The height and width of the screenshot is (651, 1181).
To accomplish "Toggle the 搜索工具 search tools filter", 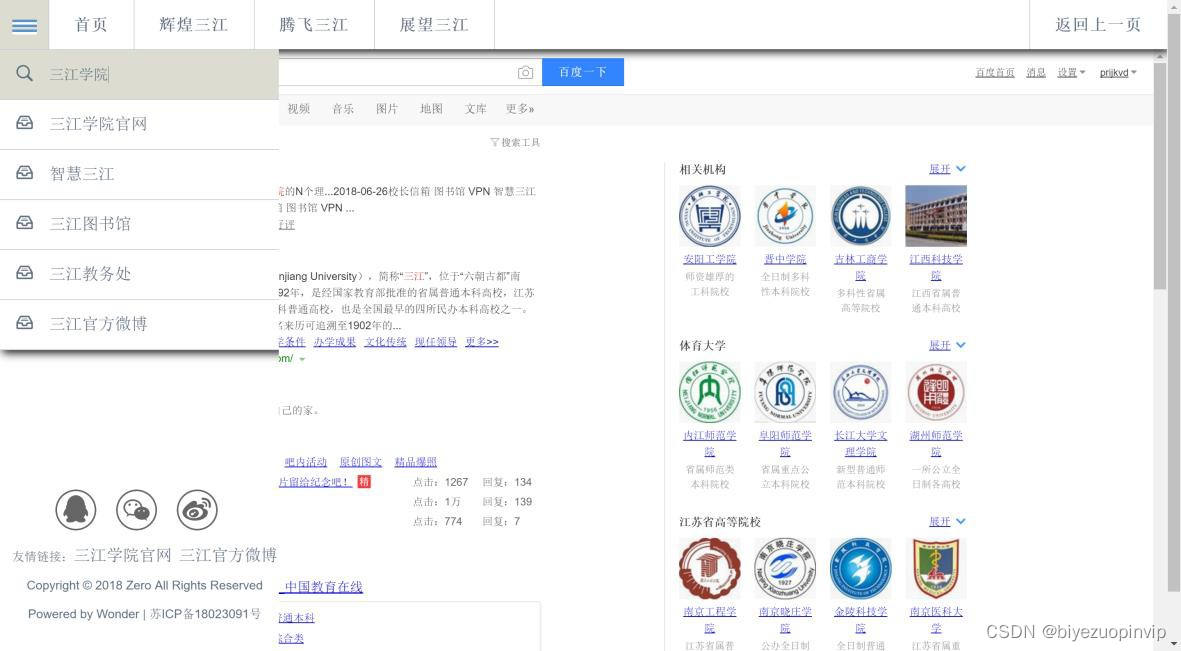I will (515, 142).
